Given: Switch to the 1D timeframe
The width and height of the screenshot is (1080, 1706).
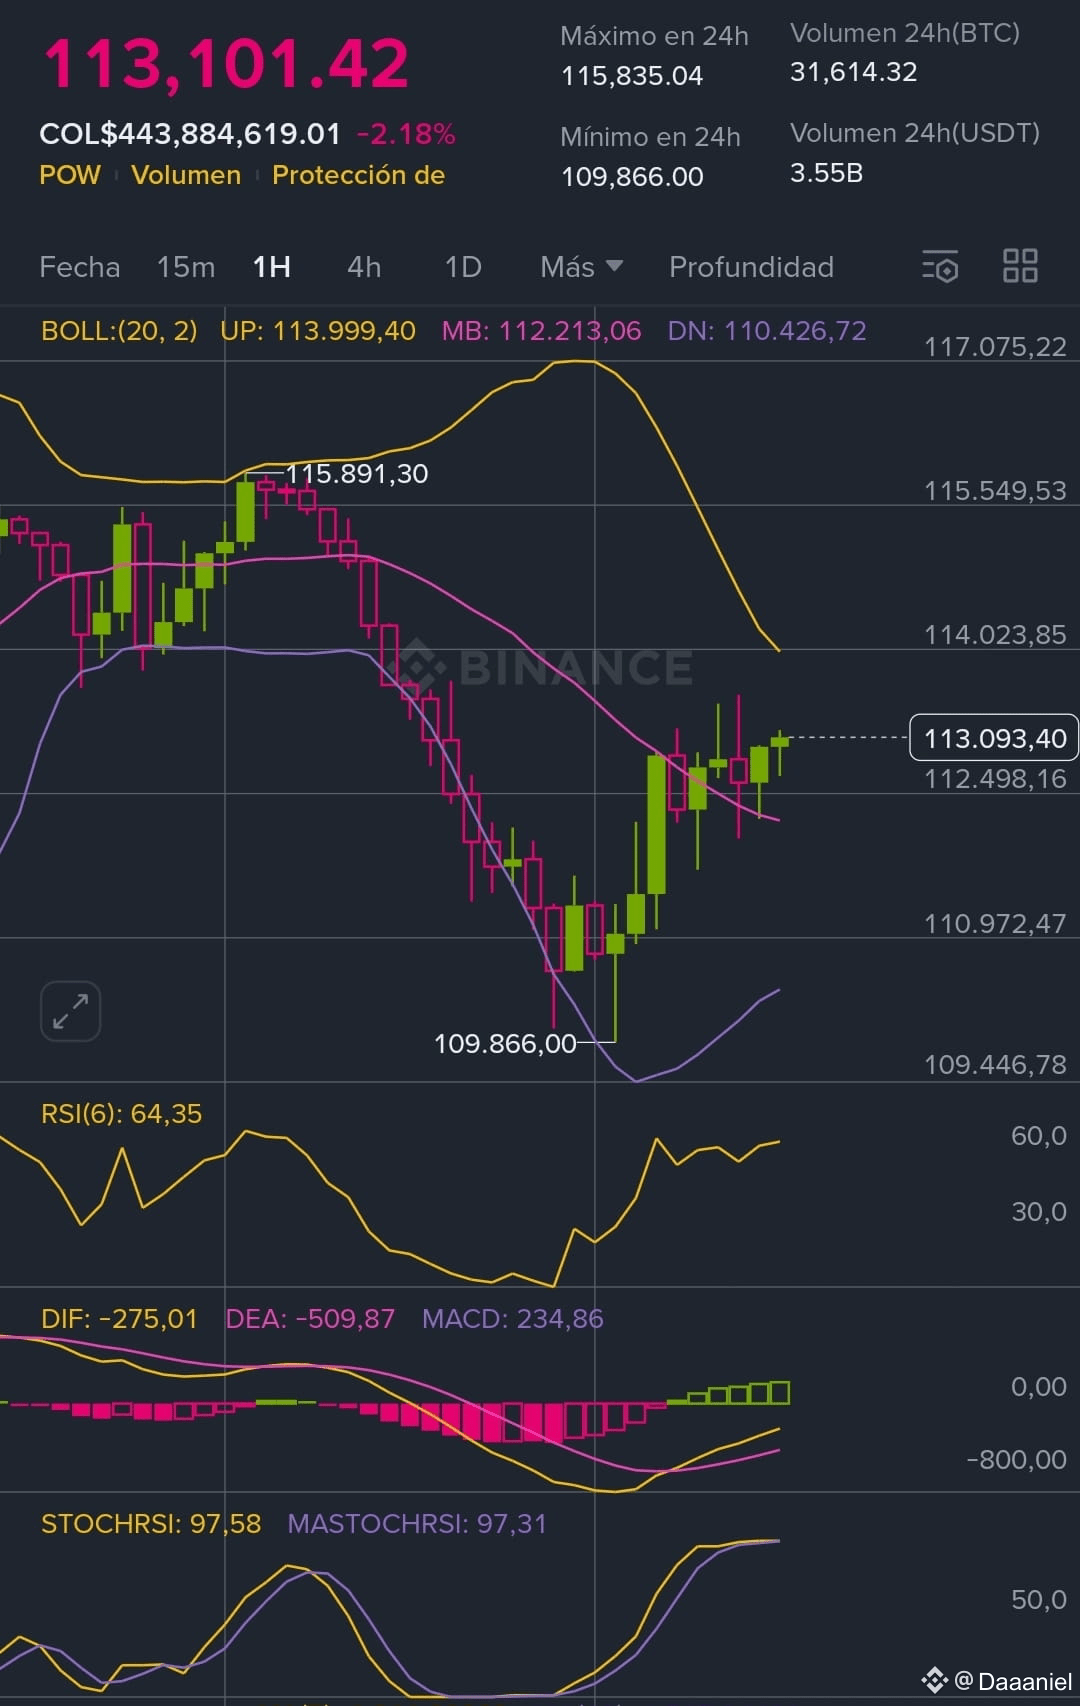Looking at the screenshot, I should [463, 267].
